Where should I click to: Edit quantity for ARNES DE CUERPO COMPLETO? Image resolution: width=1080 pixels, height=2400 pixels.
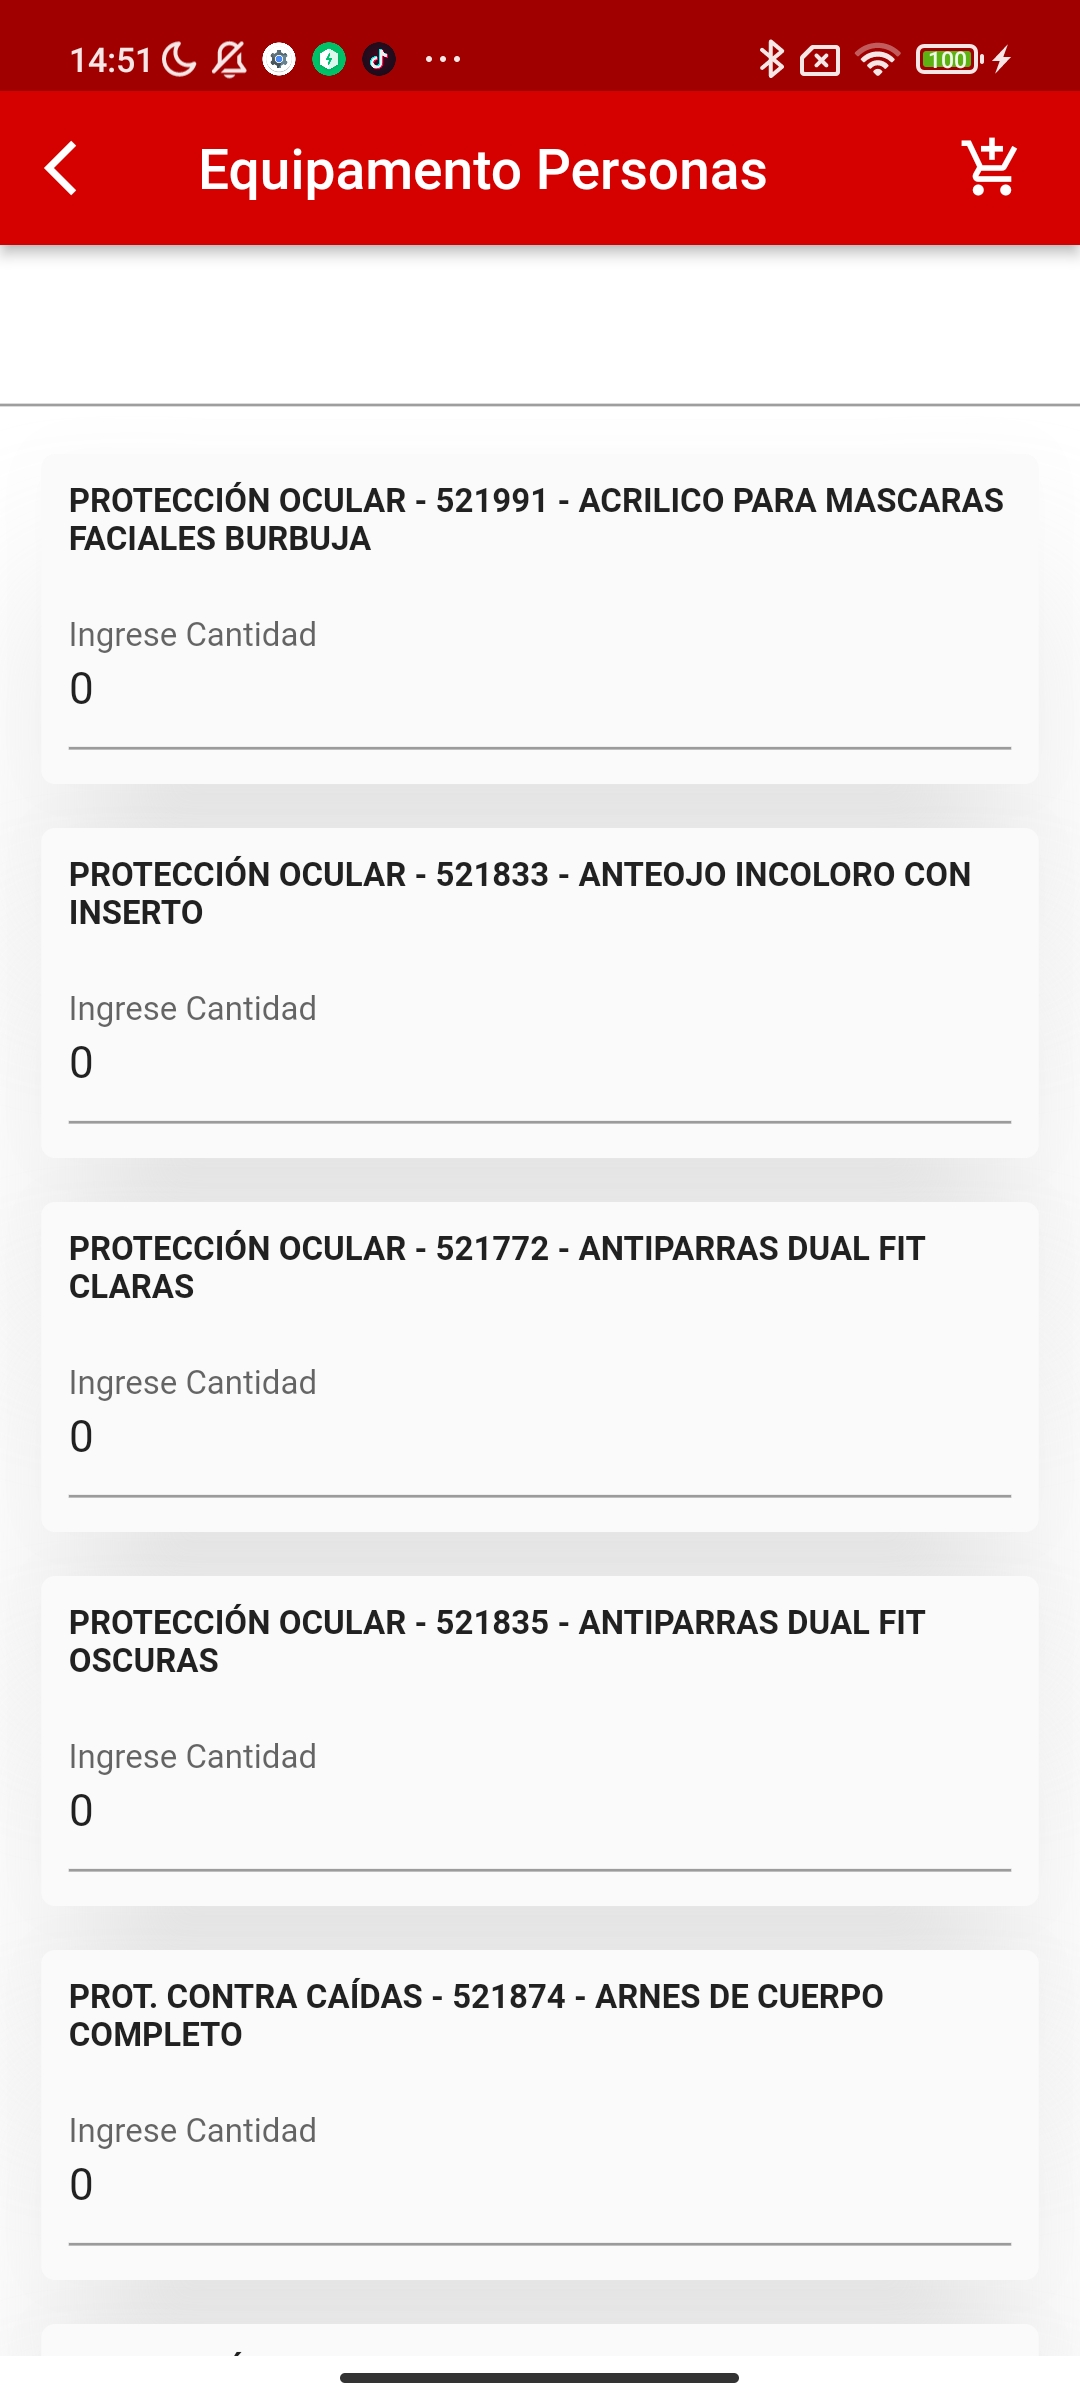pyautogui.click(x=540, y=2184)
